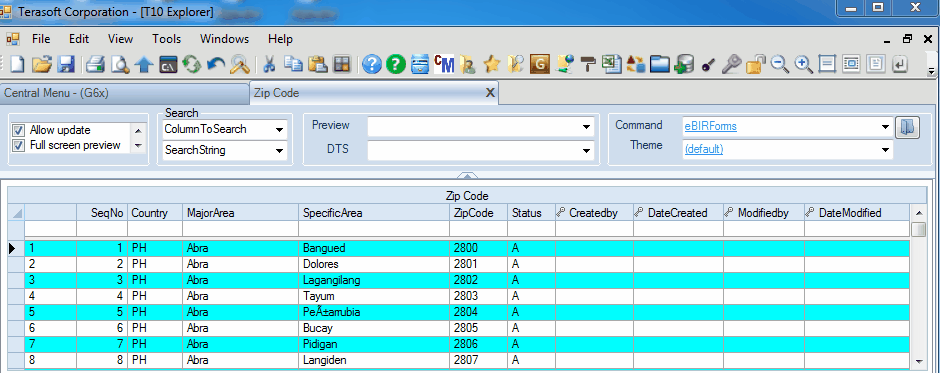Sort by the MajorArea column header
This screenshot has width=940, height=373.
click(x=240, y=213)
